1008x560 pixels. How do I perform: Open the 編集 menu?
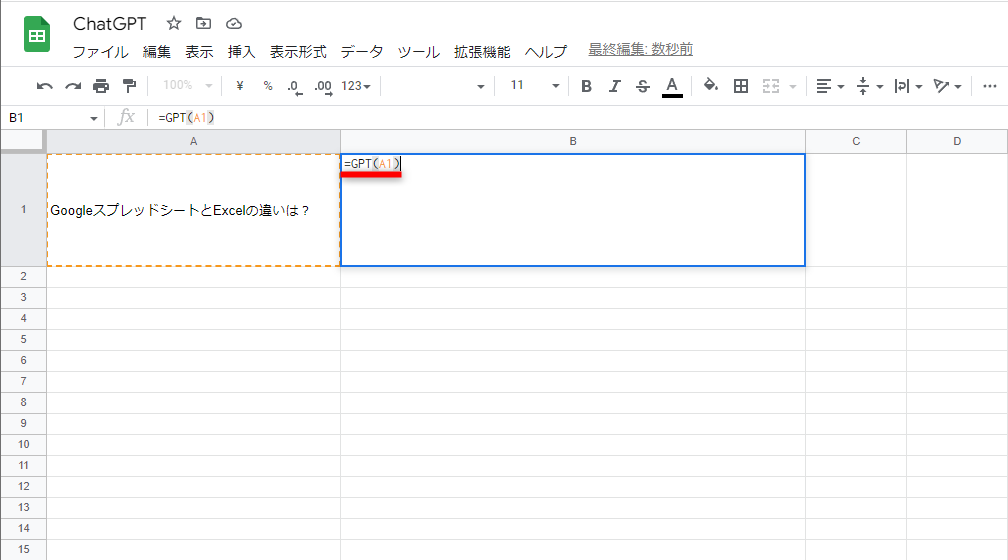click(157, 51)
